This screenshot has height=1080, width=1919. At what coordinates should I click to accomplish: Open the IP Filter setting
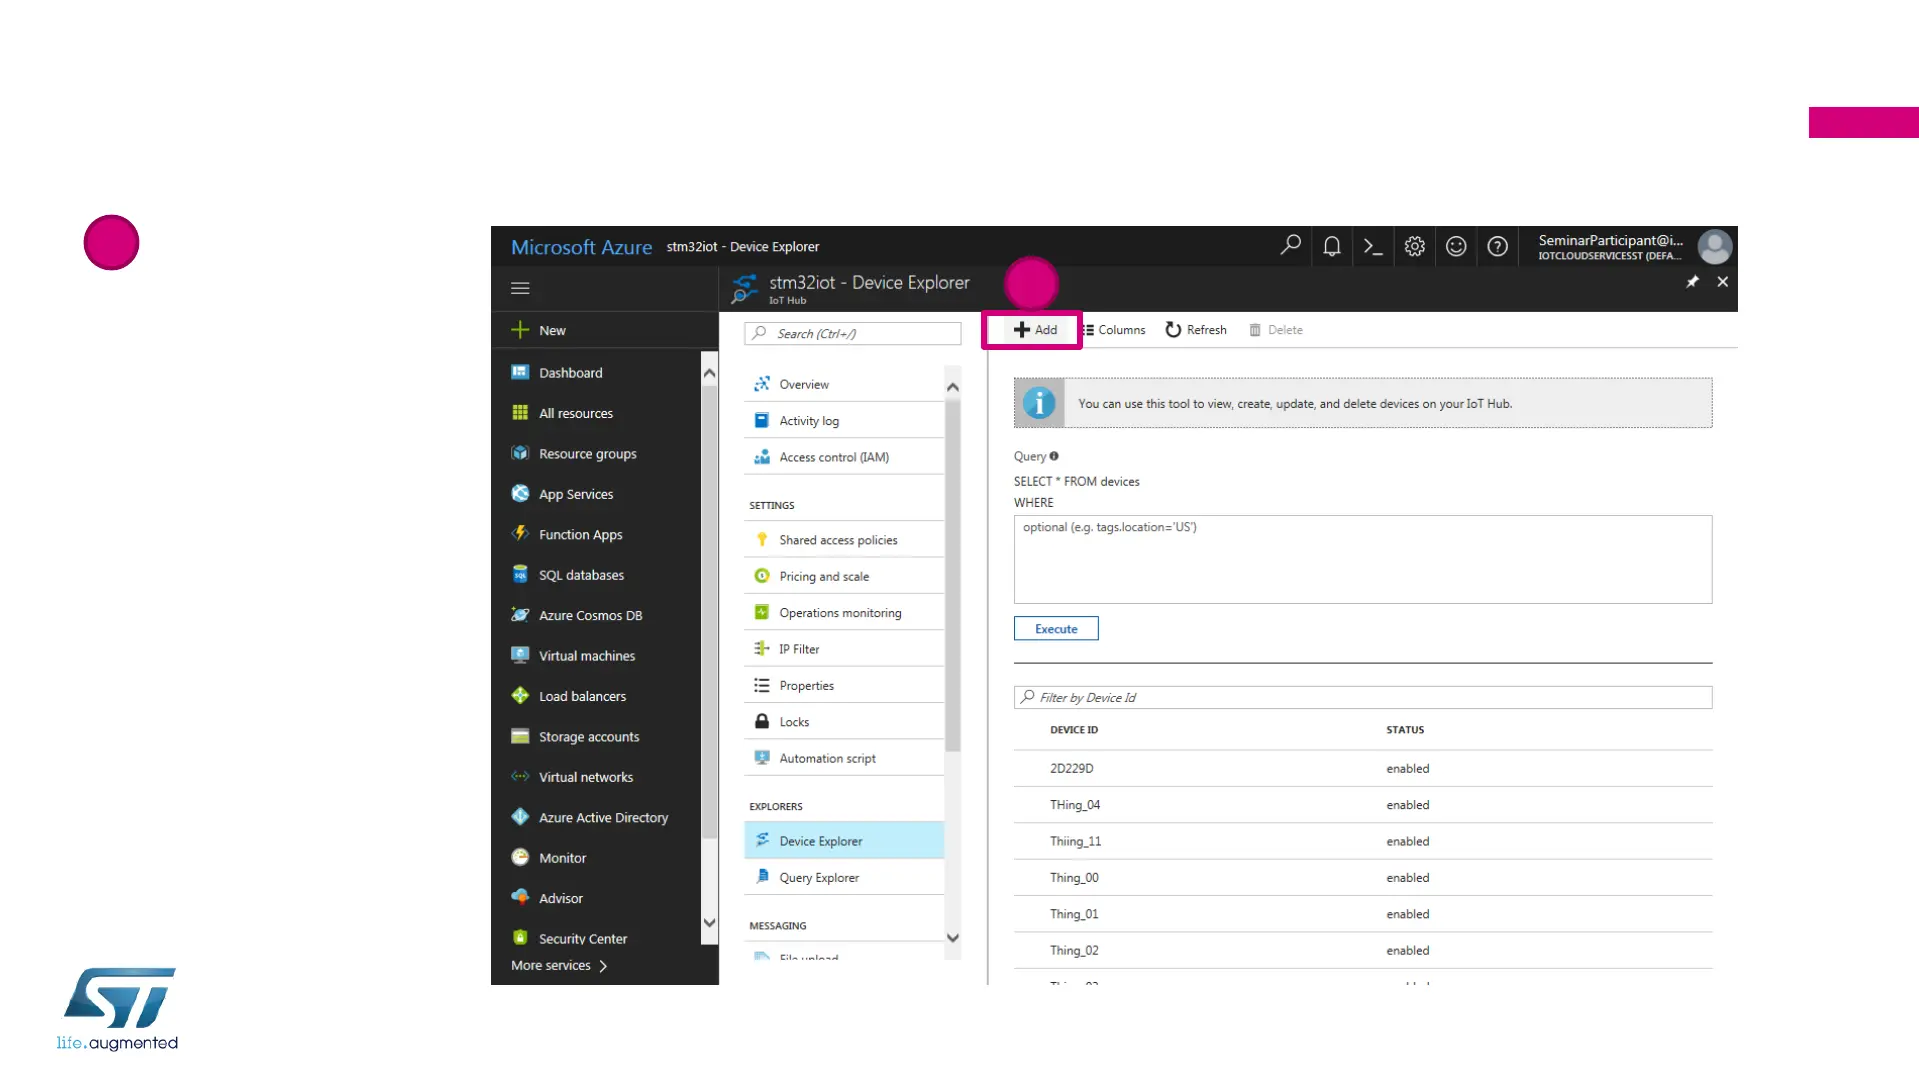click(x=844, y=649)
